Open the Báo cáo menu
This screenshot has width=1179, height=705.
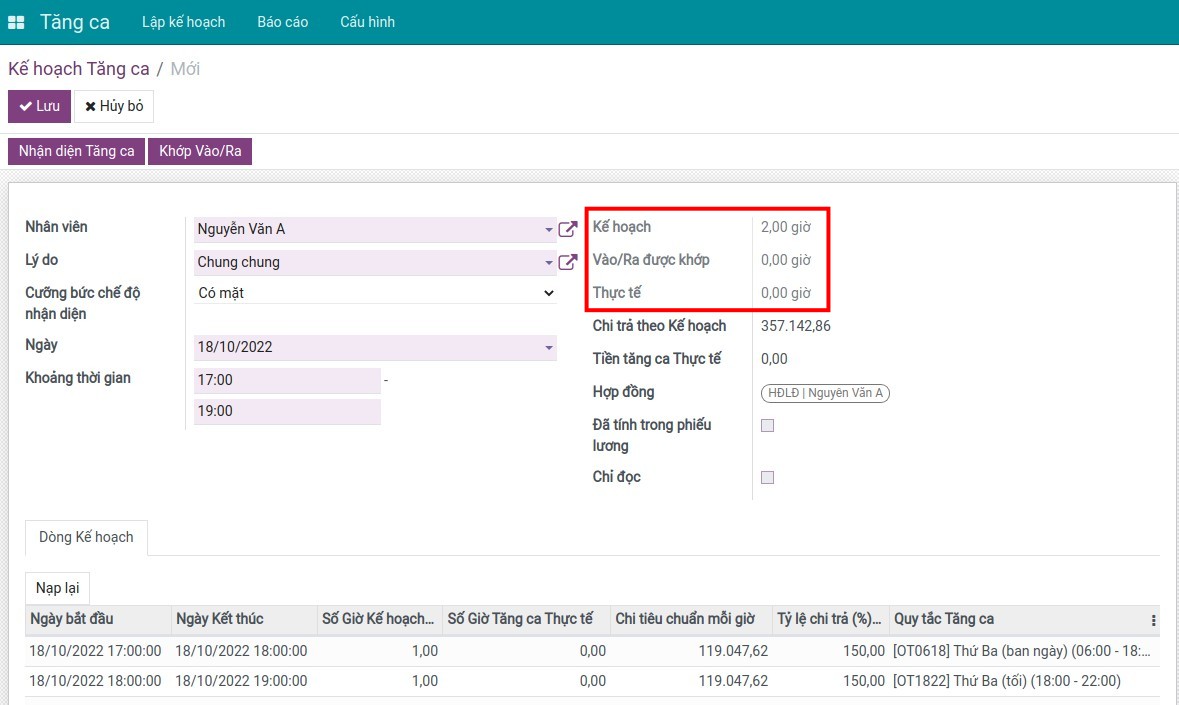(x=282, y=22)
